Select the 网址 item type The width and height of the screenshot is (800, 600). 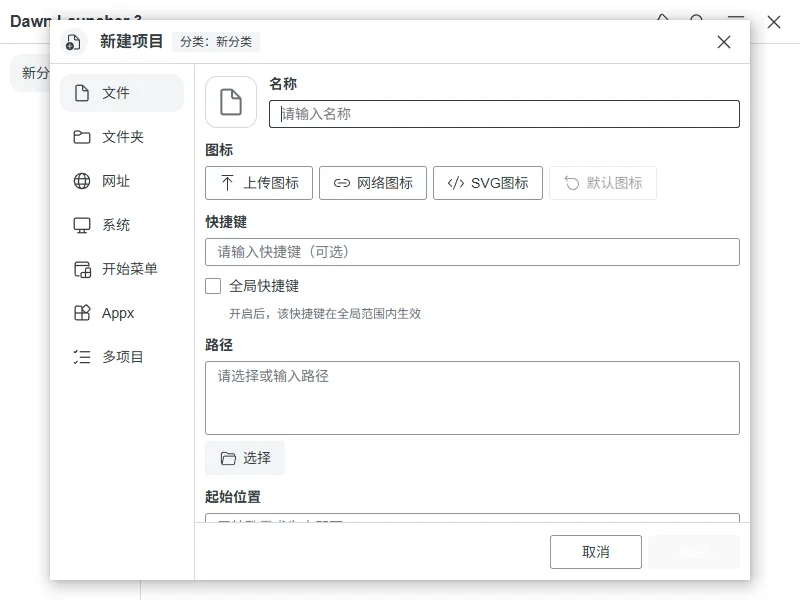click(x=122, y=181)
